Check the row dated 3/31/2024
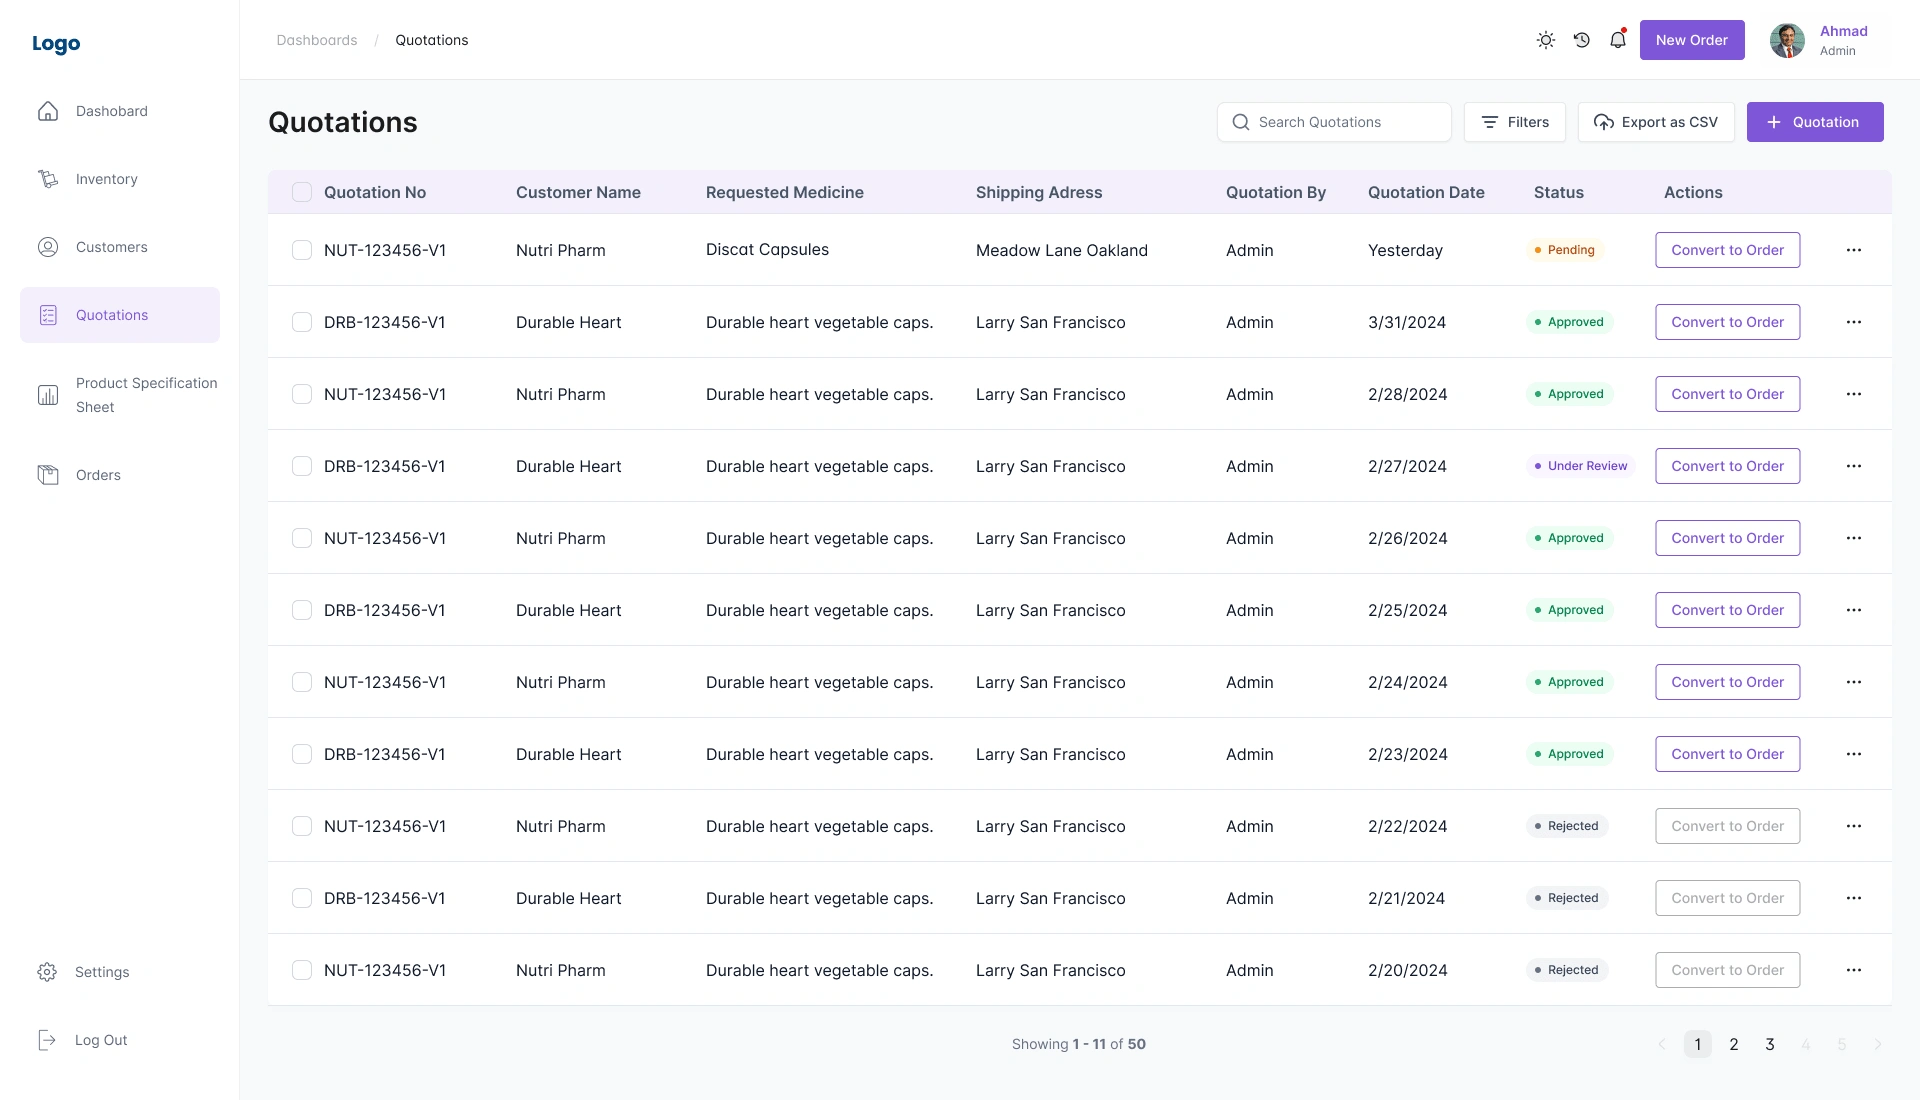Viewport: 1920px width, 1100px height. pos(302,322)
